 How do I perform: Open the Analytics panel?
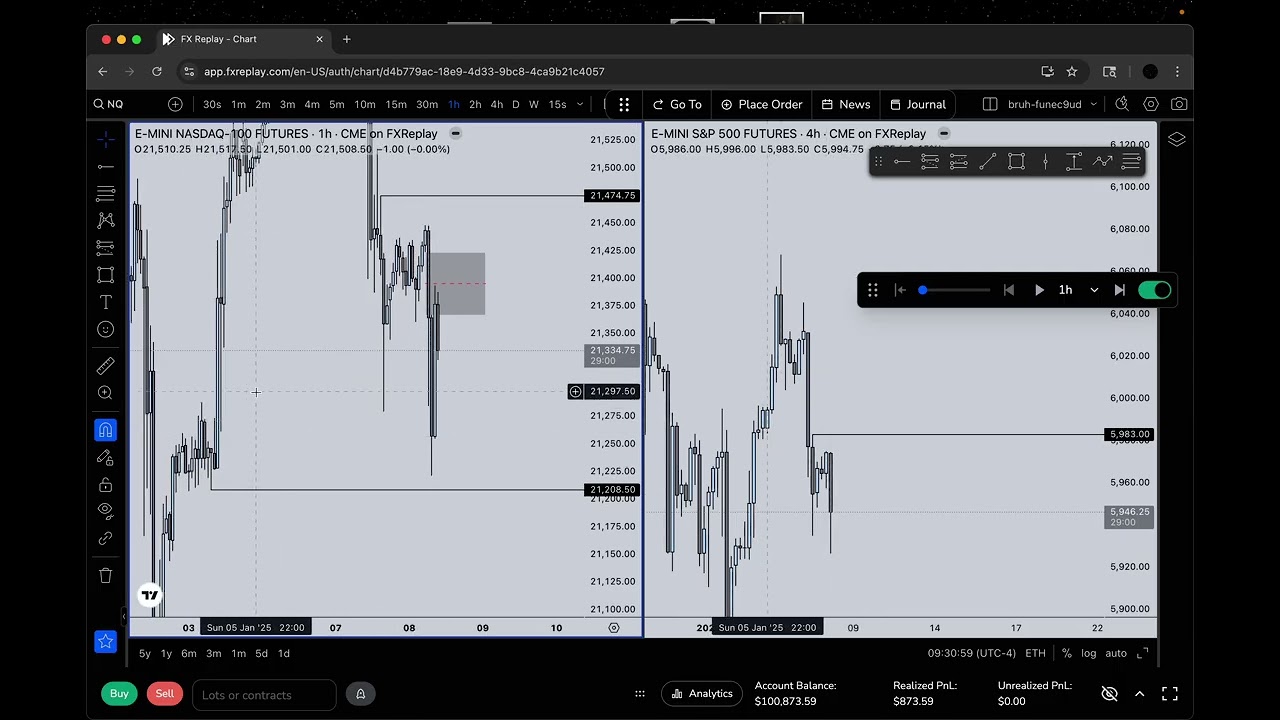(x=702, y=694)
